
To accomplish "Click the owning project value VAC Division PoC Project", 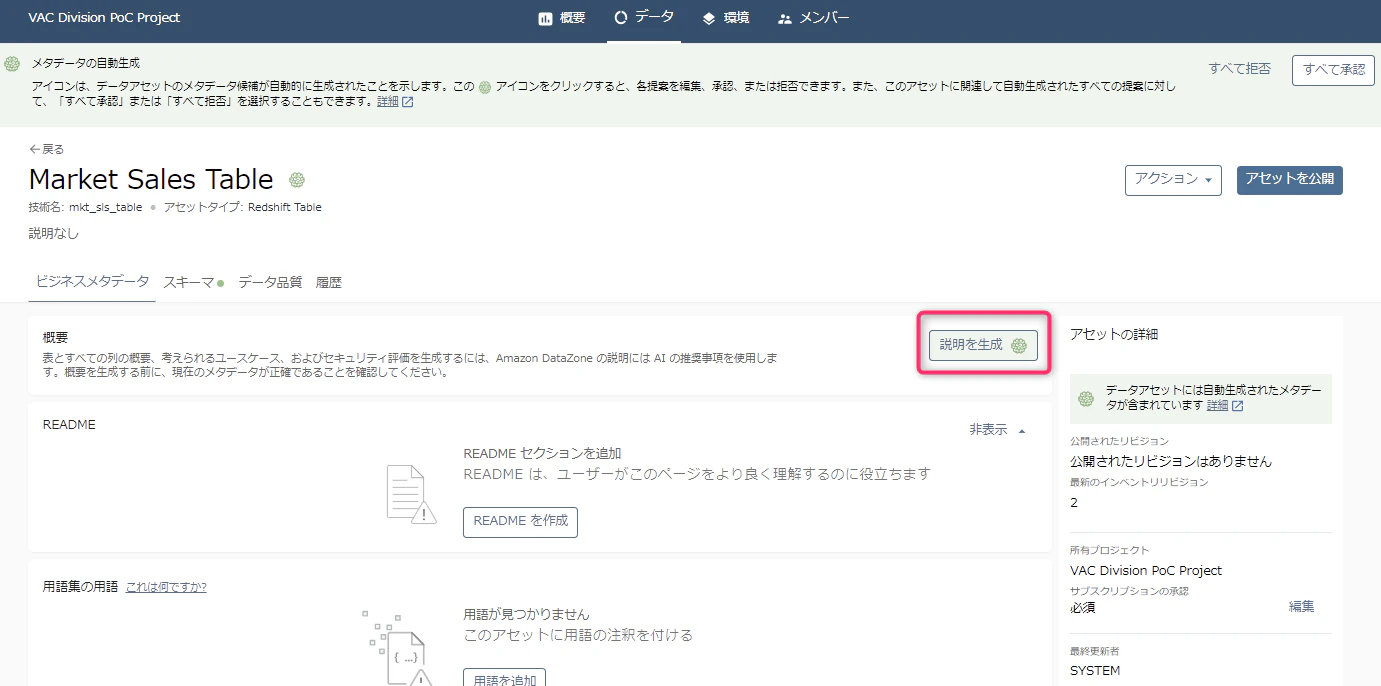I will [x=1146, y=571].
